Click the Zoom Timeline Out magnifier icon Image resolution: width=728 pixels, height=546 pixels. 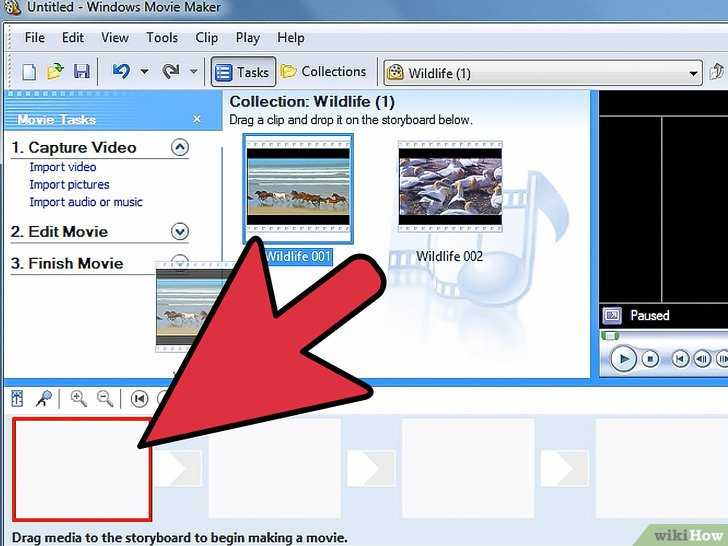[105, 398]
